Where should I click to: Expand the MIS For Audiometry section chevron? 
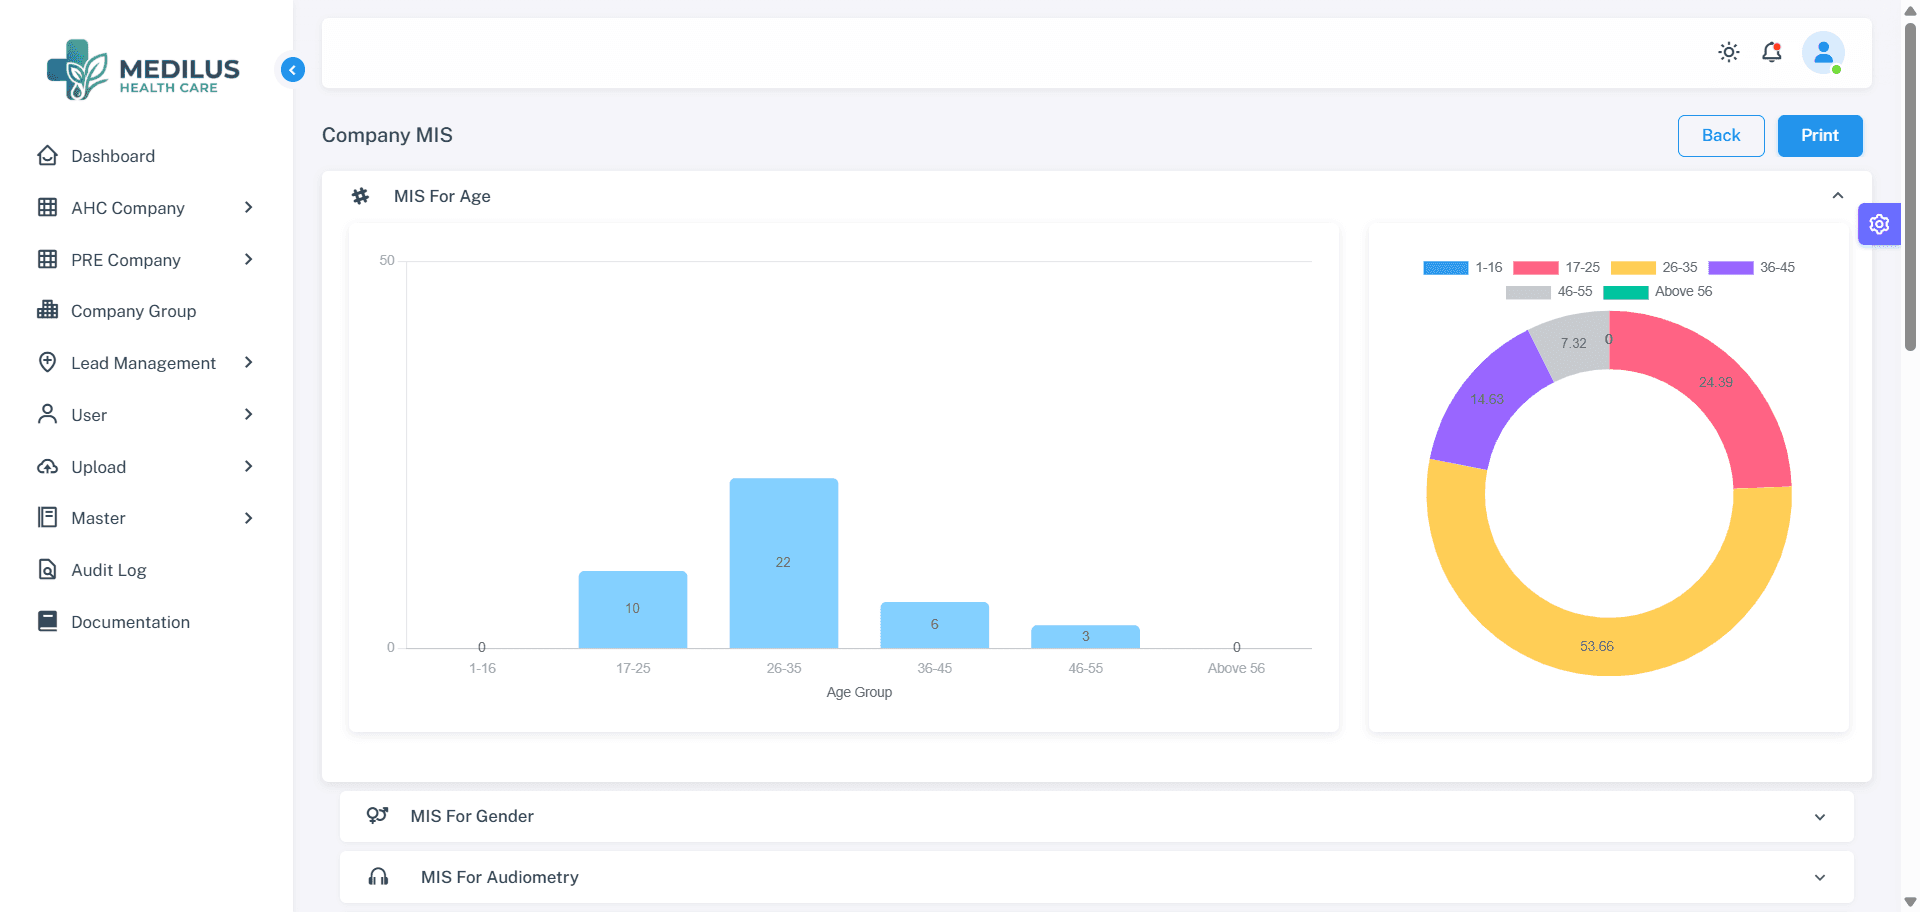coord(1820,878)
